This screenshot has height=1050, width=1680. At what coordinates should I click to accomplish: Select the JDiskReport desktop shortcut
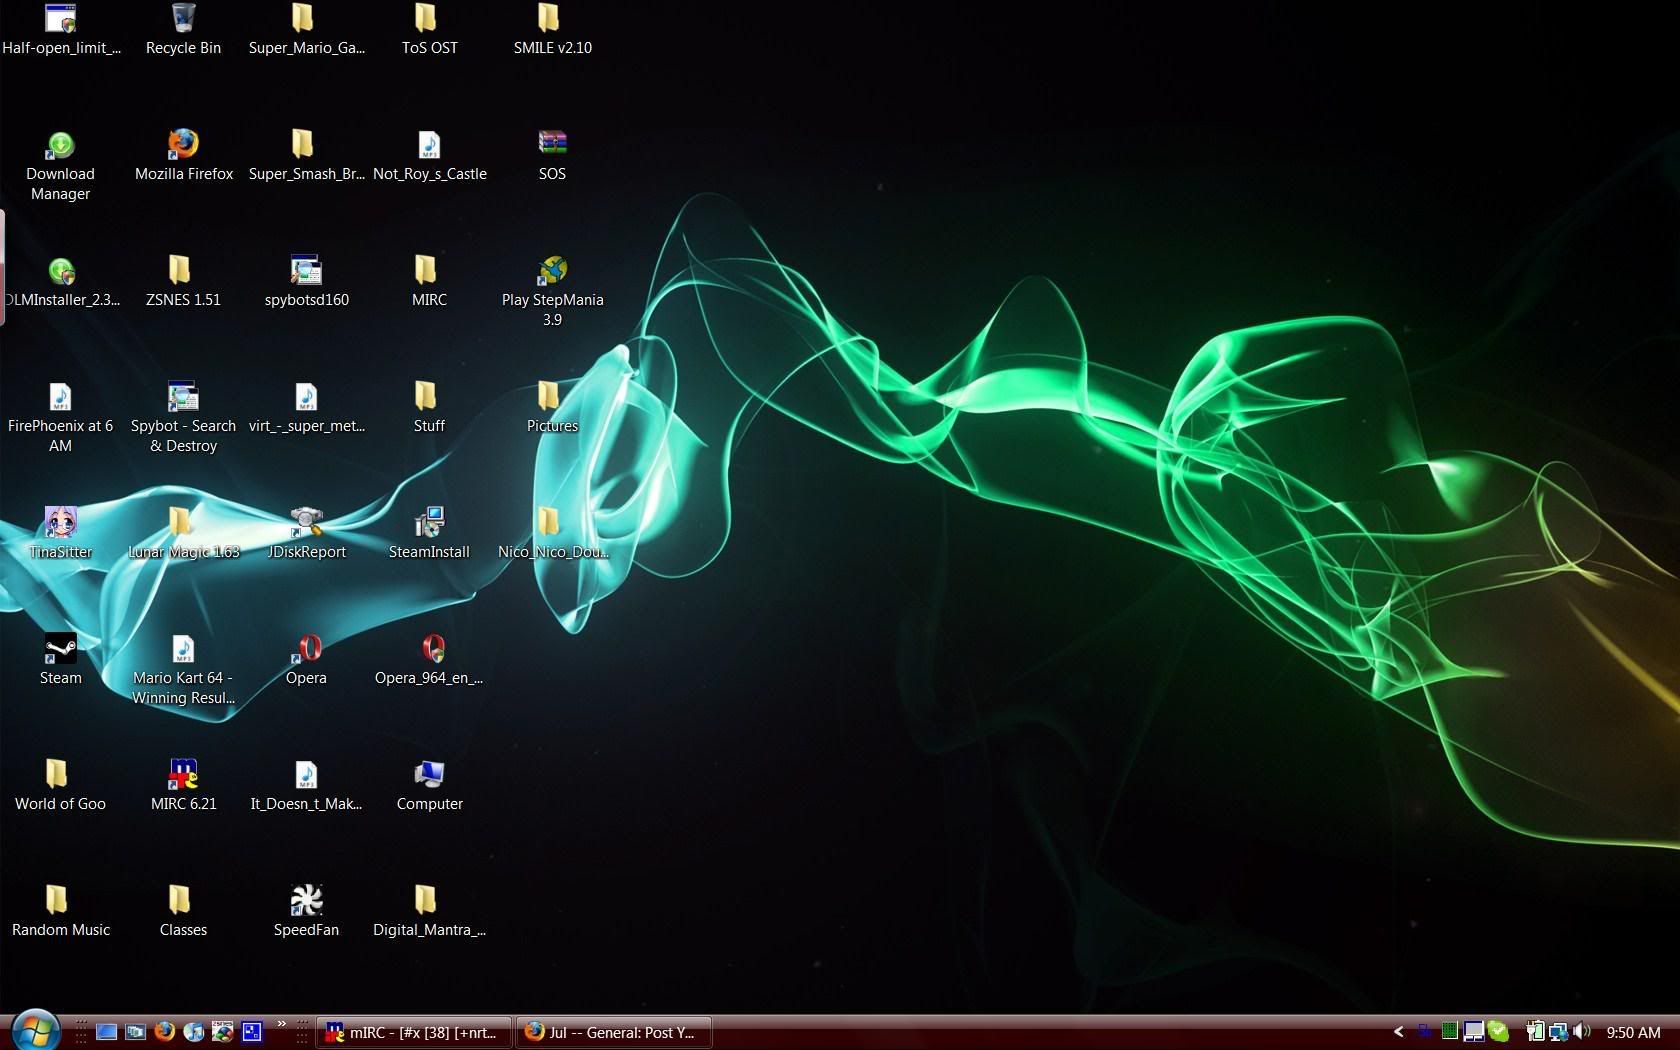pyautogui.click(x=306, y=523)
